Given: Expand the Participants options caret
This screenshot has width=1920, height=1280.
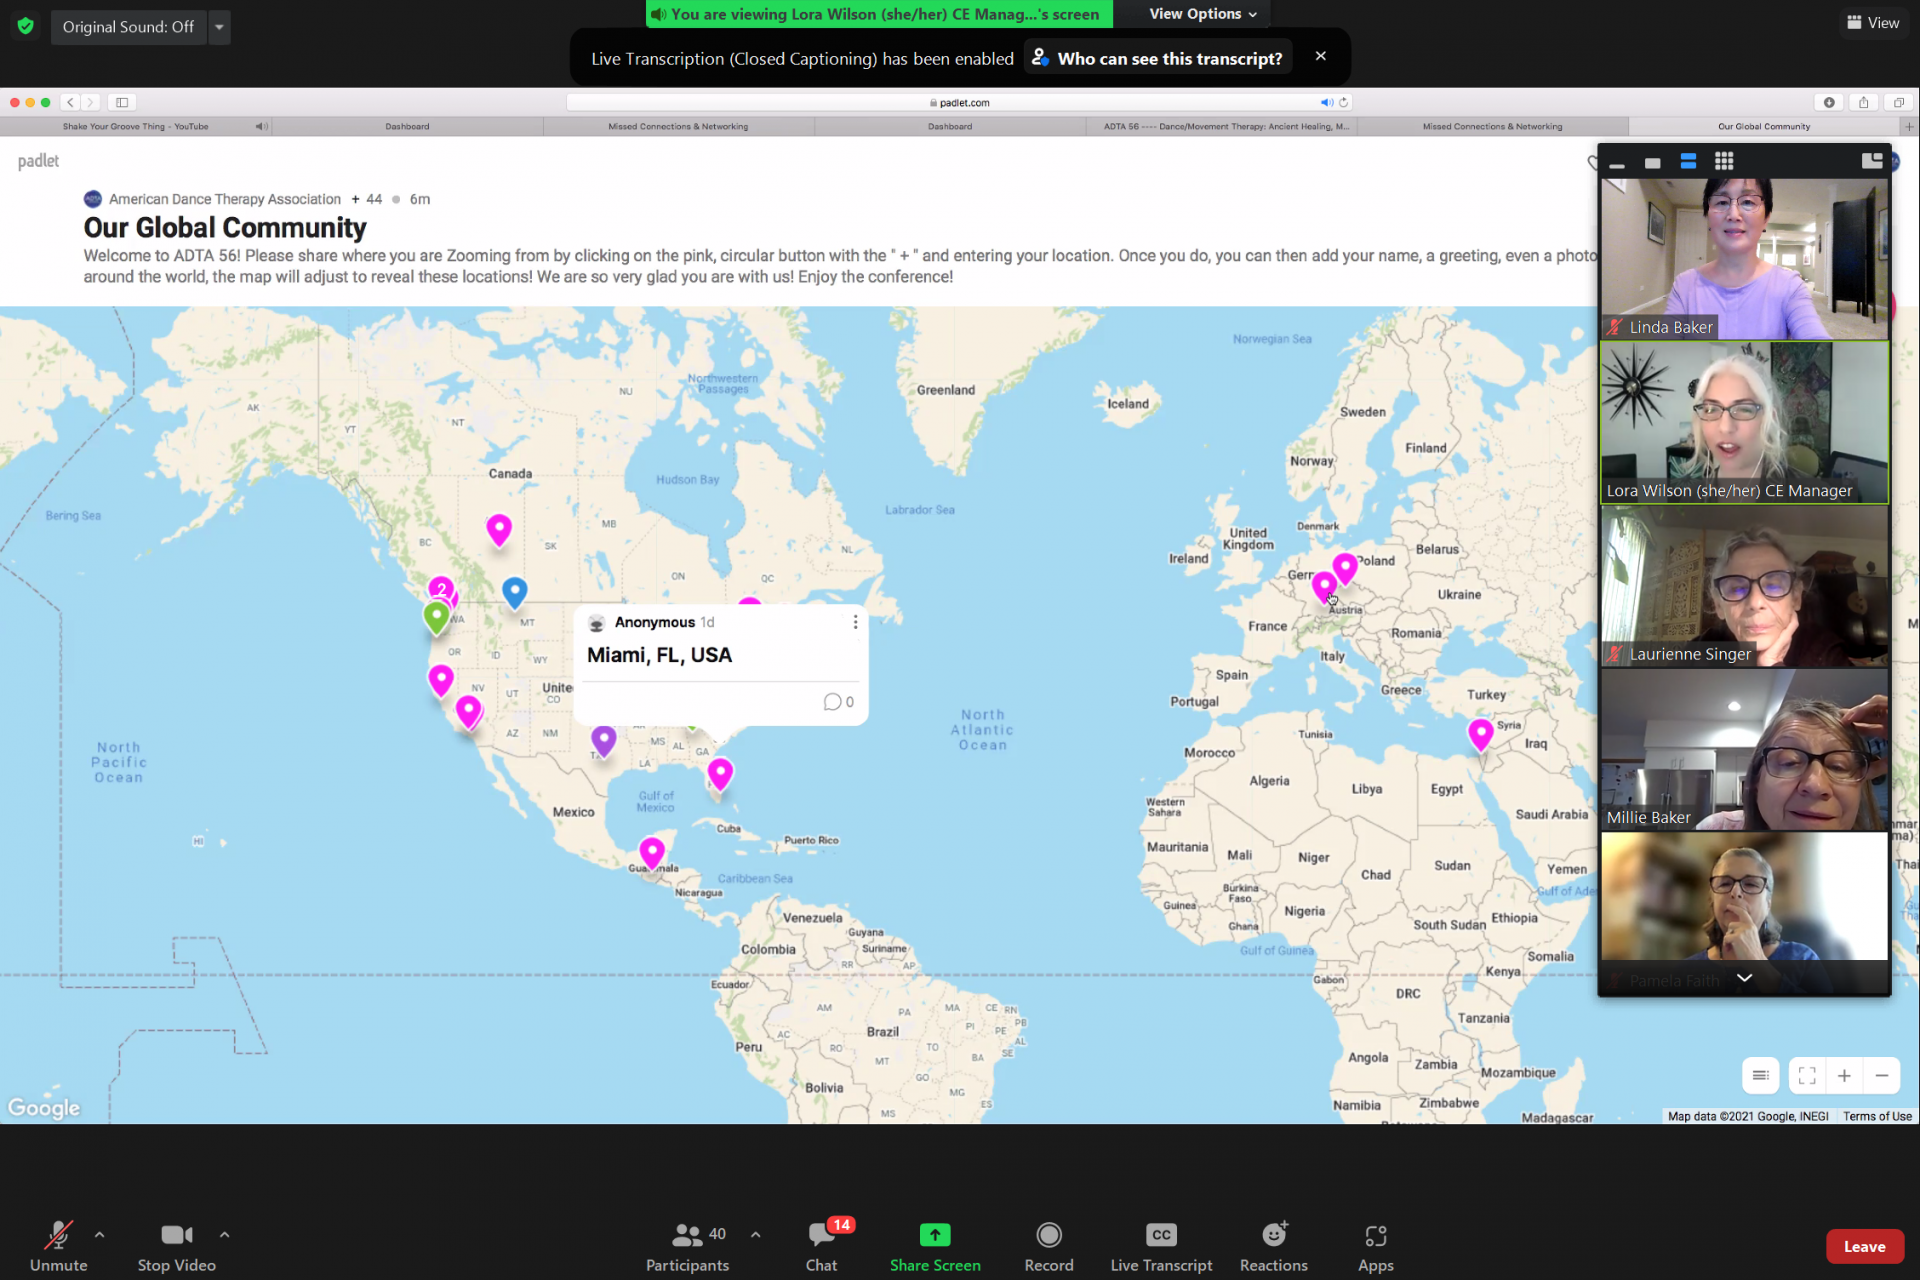Looking at the screenshot, I should [x=755, y=1235].
